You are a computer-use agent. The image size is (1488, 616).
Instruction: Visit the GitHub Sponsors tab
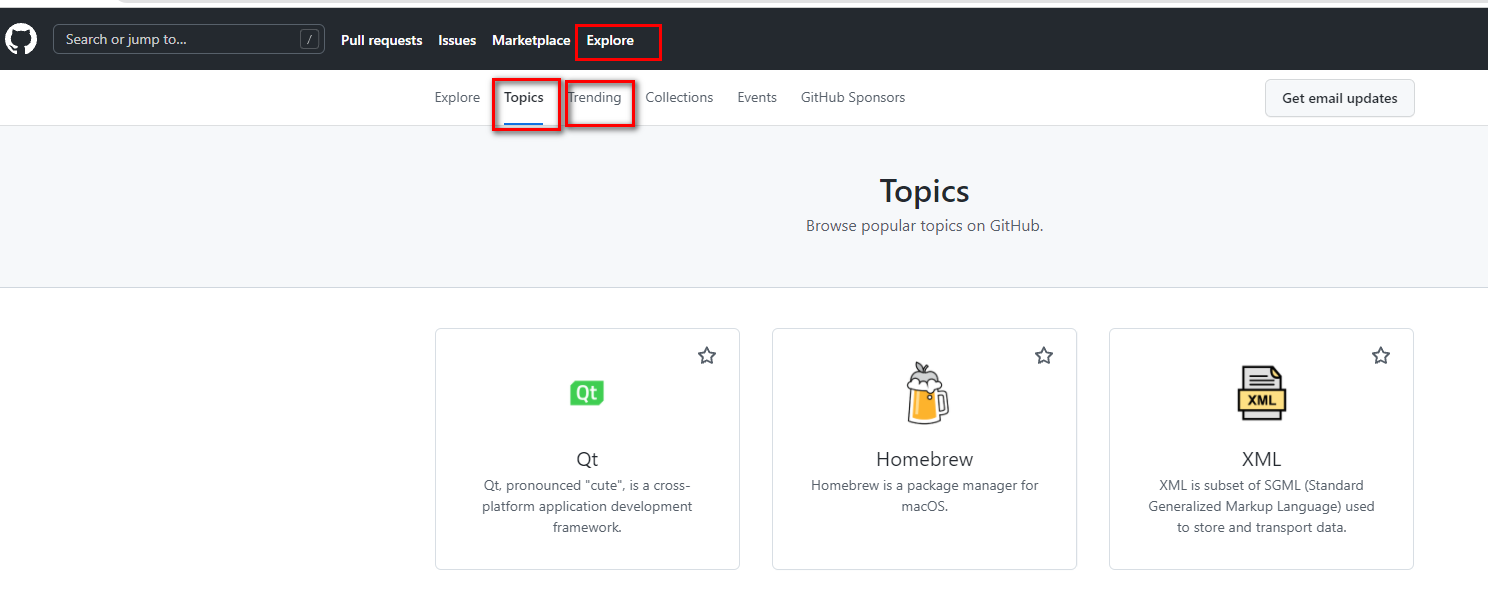(x=853, y=98)
